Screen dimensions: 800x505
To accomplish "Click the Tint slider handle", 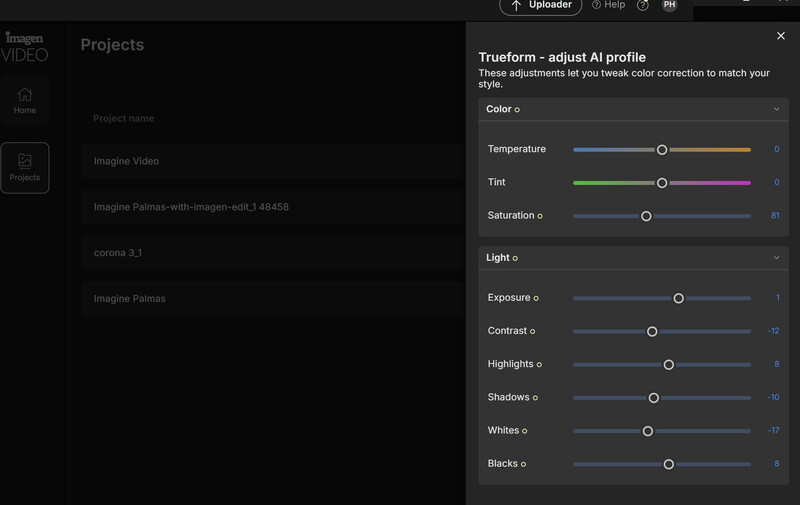I will 662,183.
